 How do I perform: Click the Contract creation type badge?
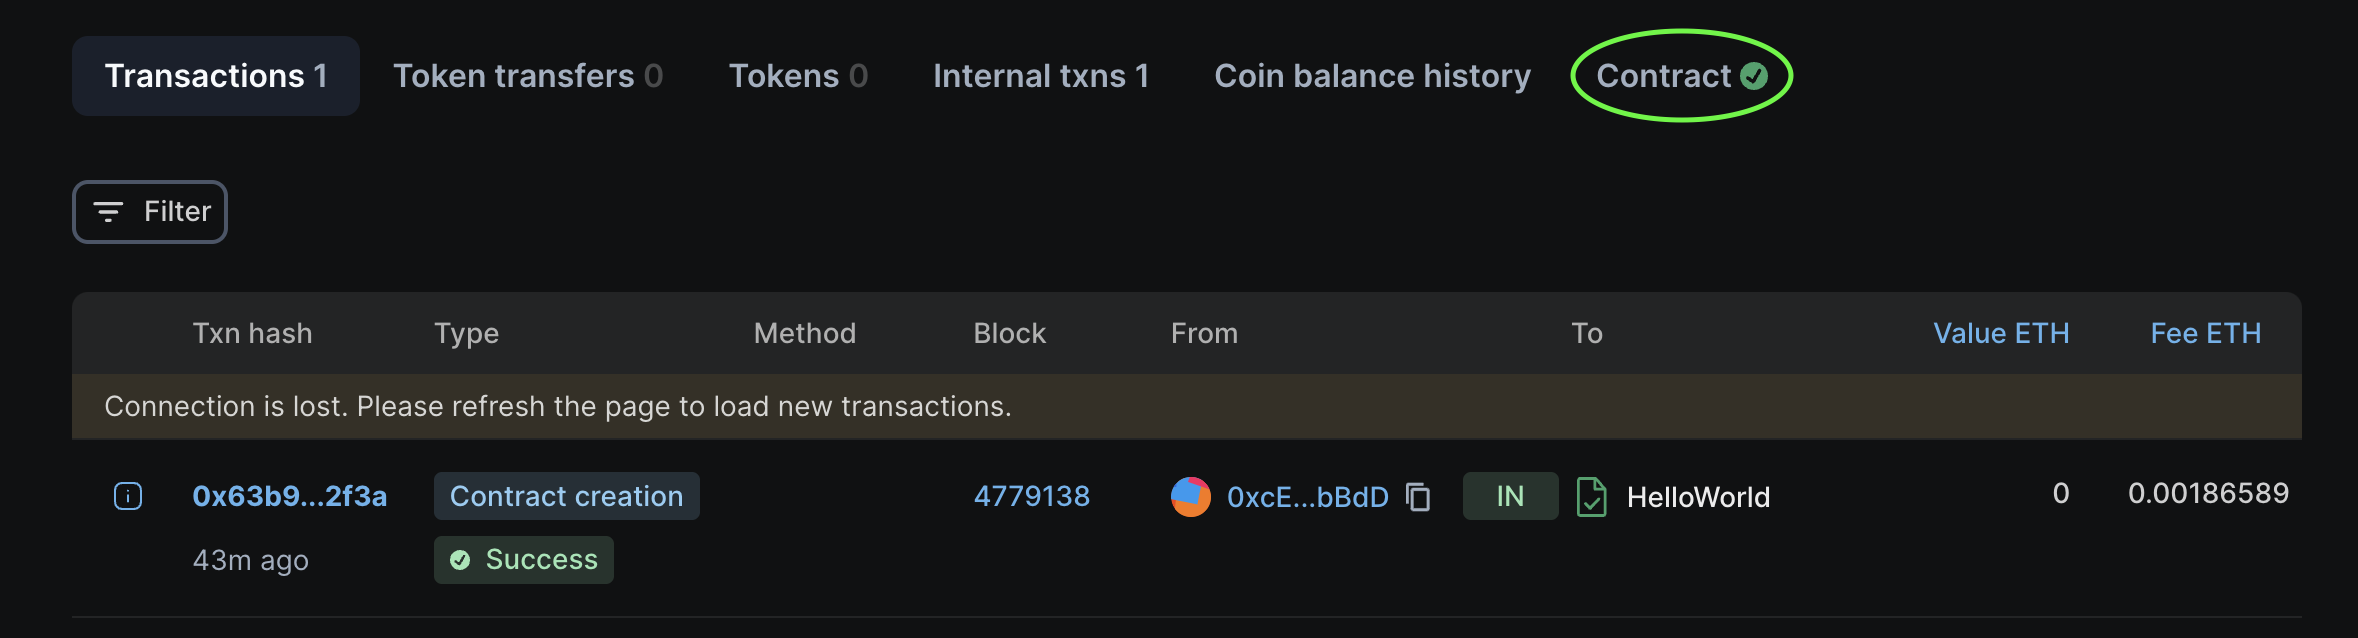tap(566, 496)
